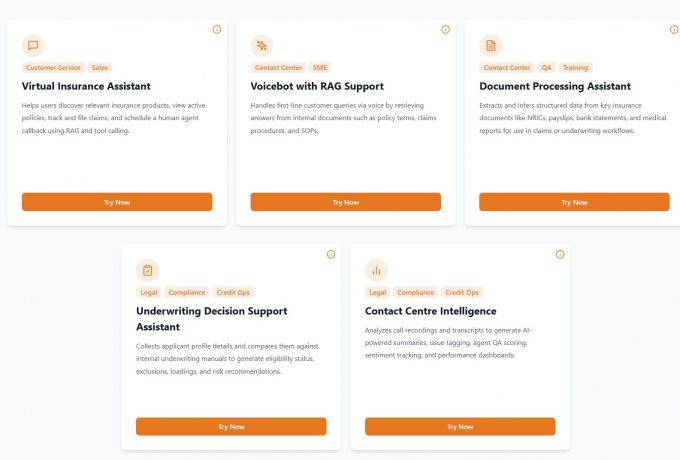Start Underwriting Decision Support Assistant via Try Now
The image size is (680, 460).
(231, 427)
